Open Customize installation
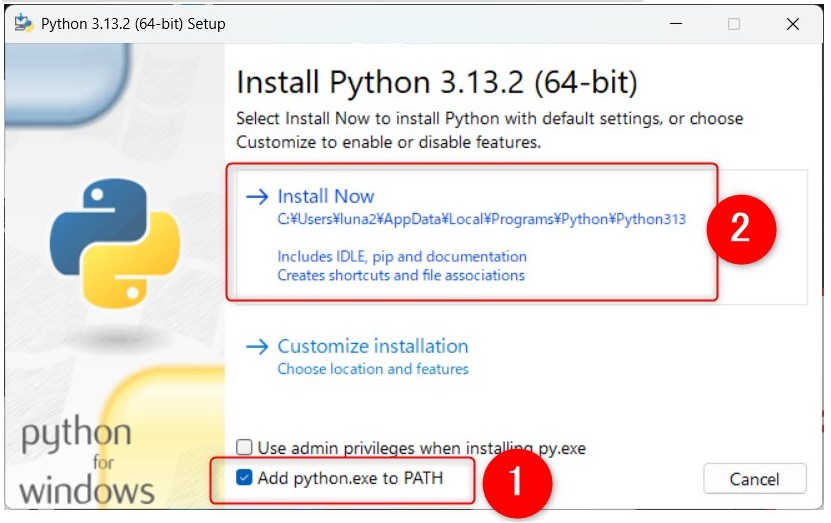Viewport: 831px width, 523px height. point(373,347)
